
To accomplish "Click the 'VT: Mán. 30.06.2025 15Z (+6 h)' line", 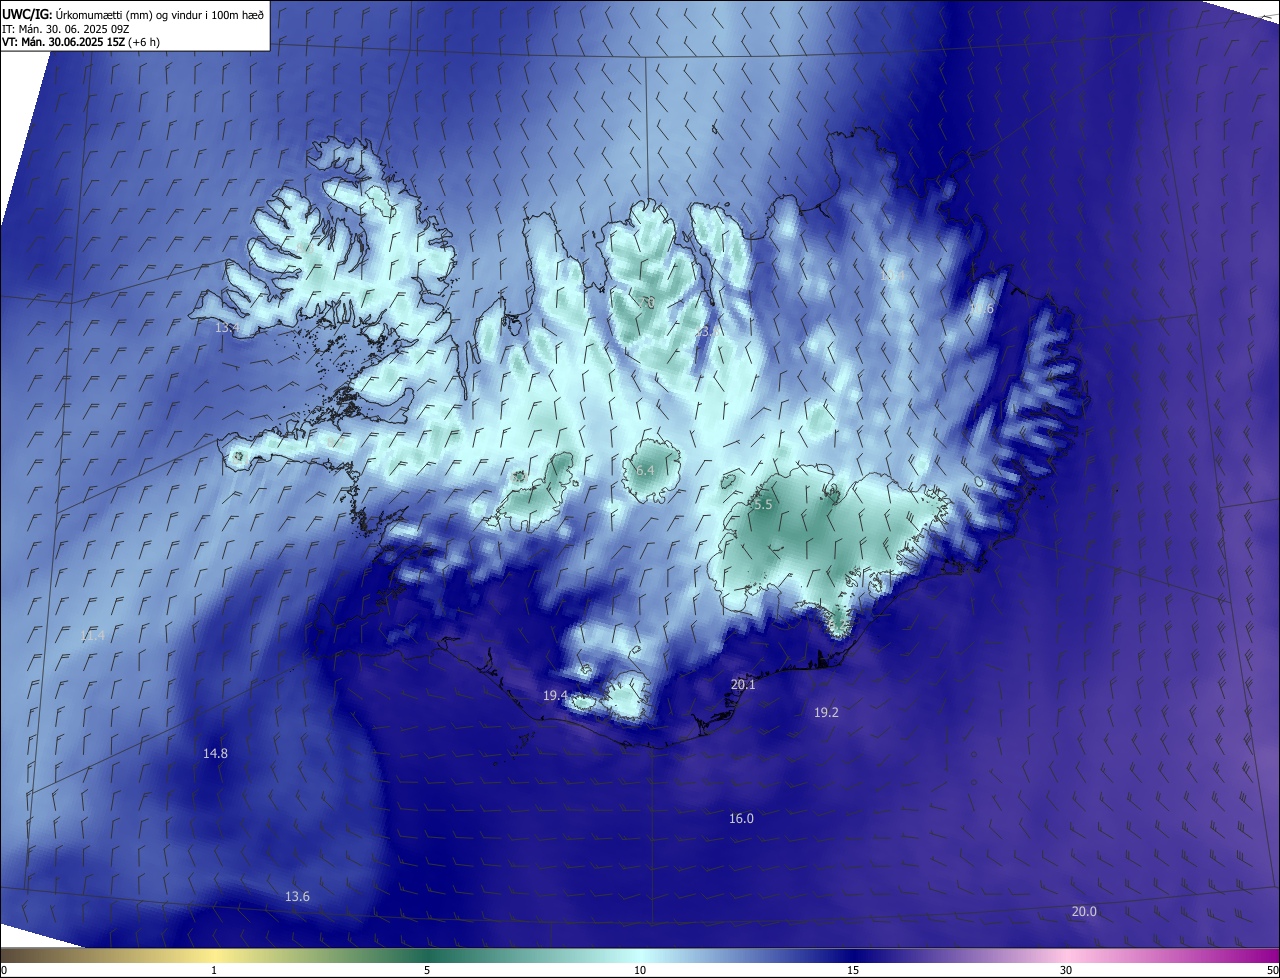I will (81, 42).
